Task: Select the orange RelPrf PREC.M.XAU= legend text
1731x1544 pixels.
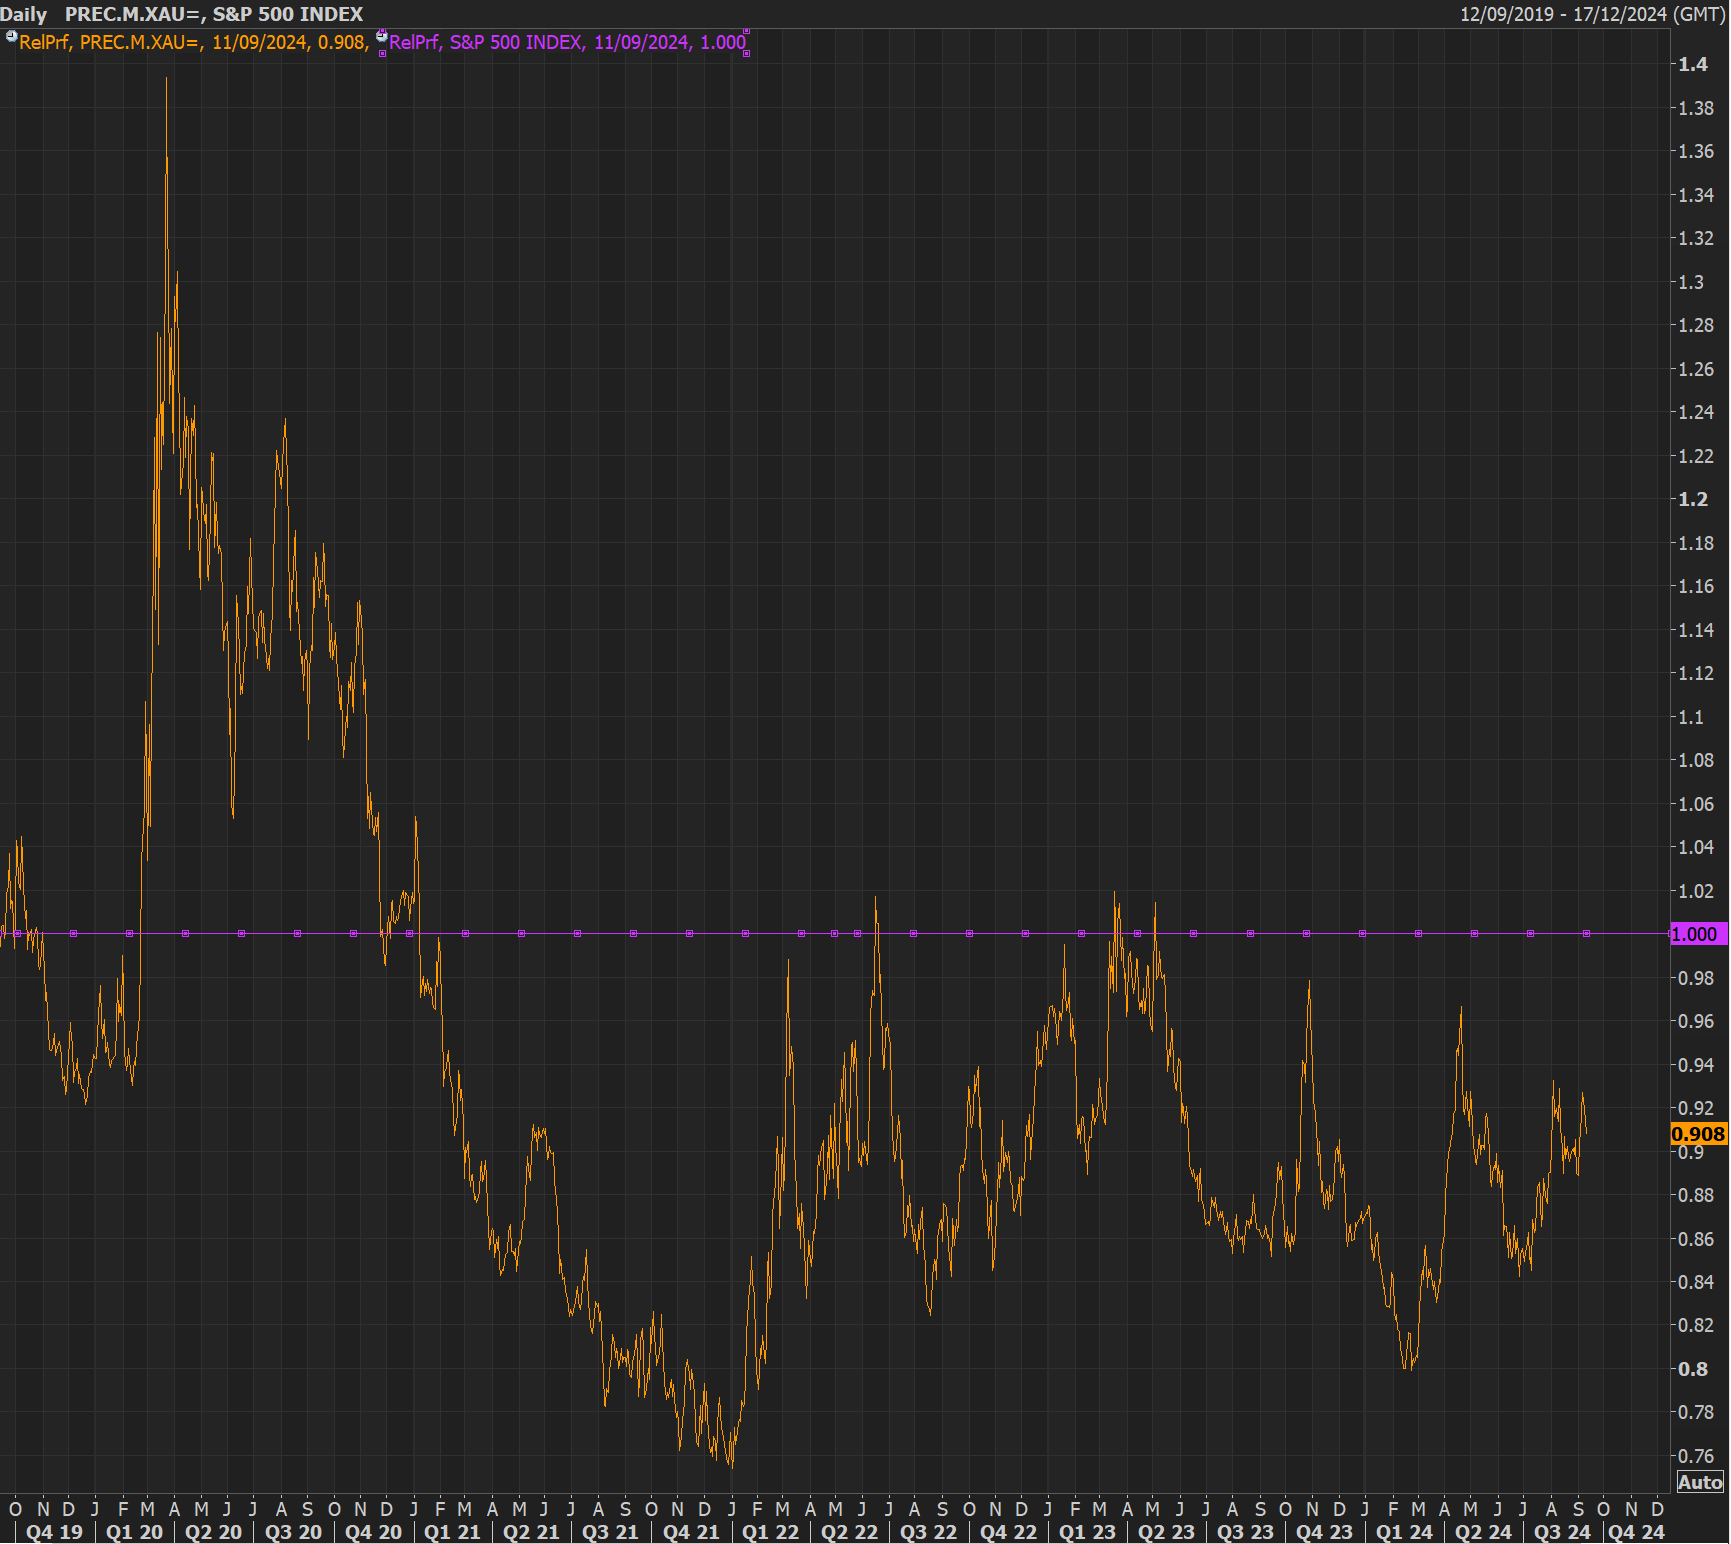Action: click(194, 43)
